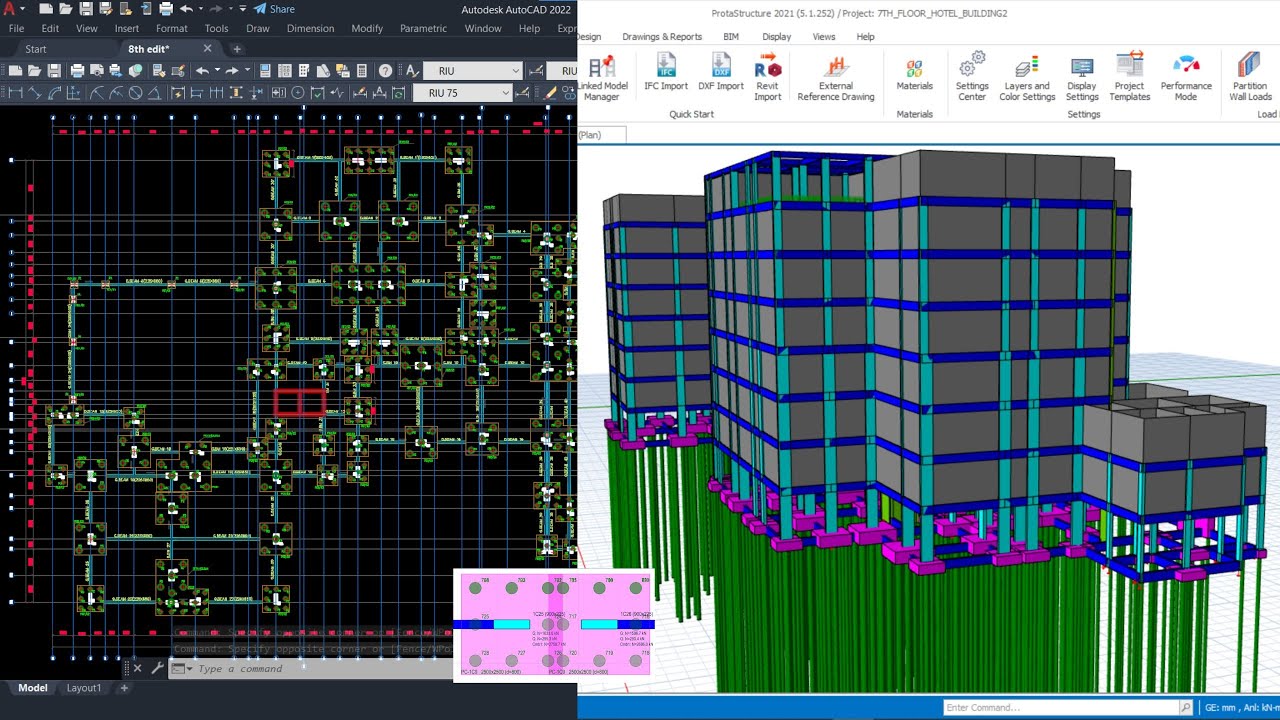
Task: Select the Aligned dimension tool
Action: [x=34, y=93]
